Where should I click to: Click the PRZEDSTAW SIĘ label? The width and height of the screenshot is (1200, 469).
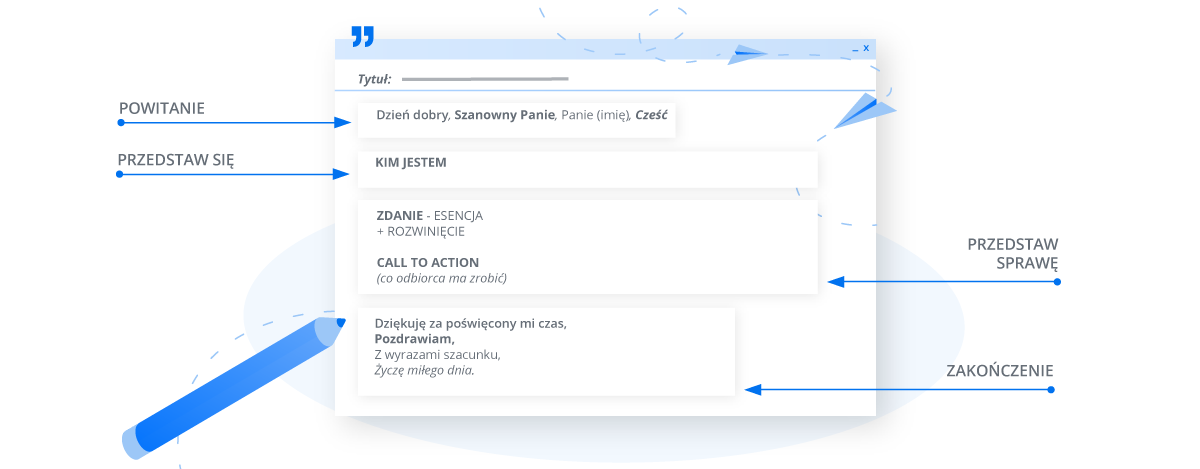[x=175, y=159]
